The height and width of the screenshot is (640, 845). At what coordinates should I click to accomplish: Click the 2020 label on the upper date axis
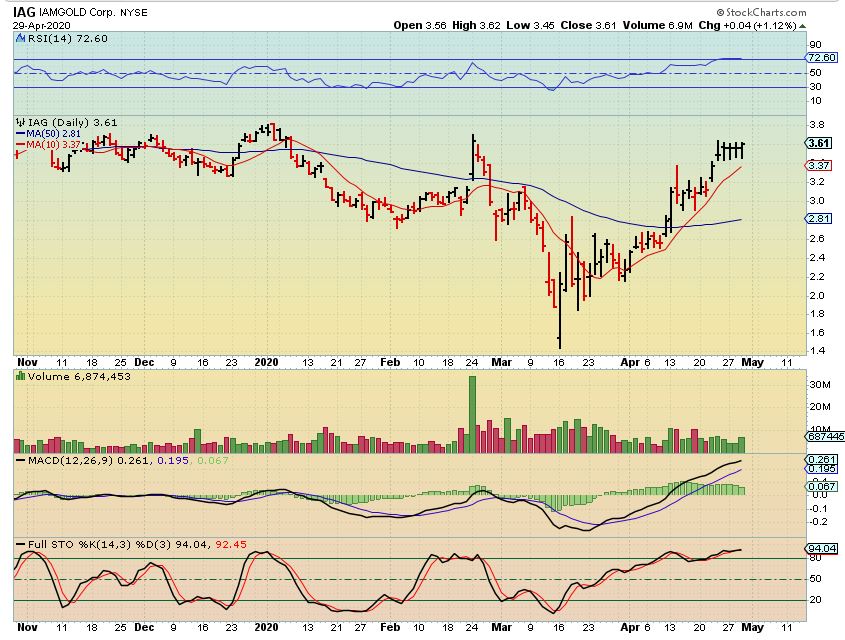pyautogui.click(x=266, y=362)
